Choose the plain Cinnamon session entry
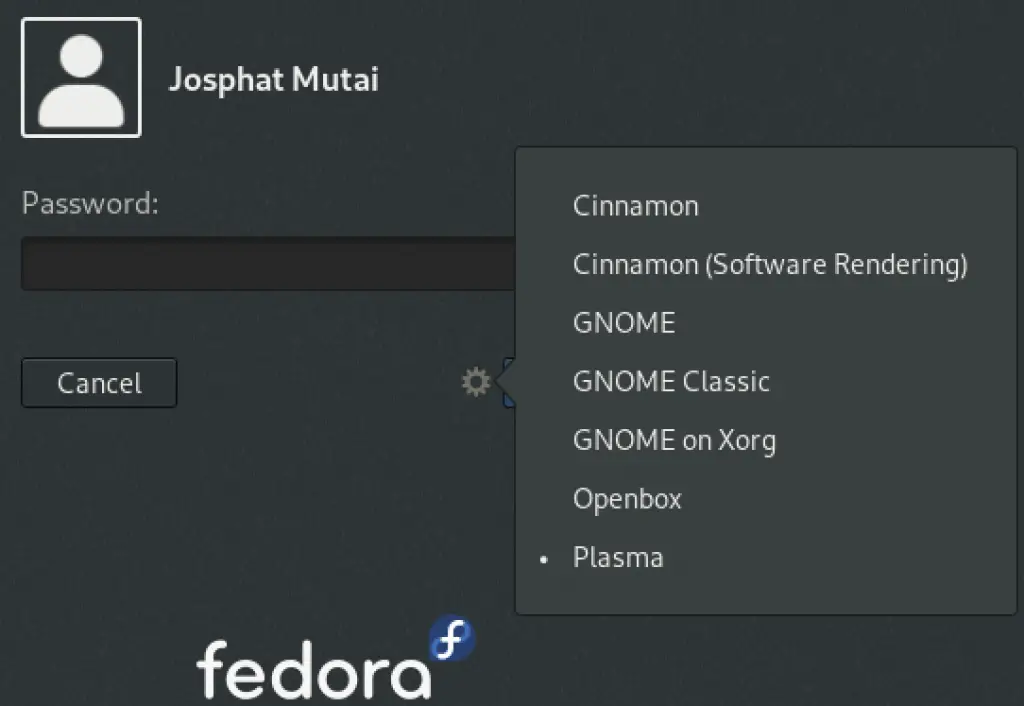 pyautogui.click(x=635, y=206)
